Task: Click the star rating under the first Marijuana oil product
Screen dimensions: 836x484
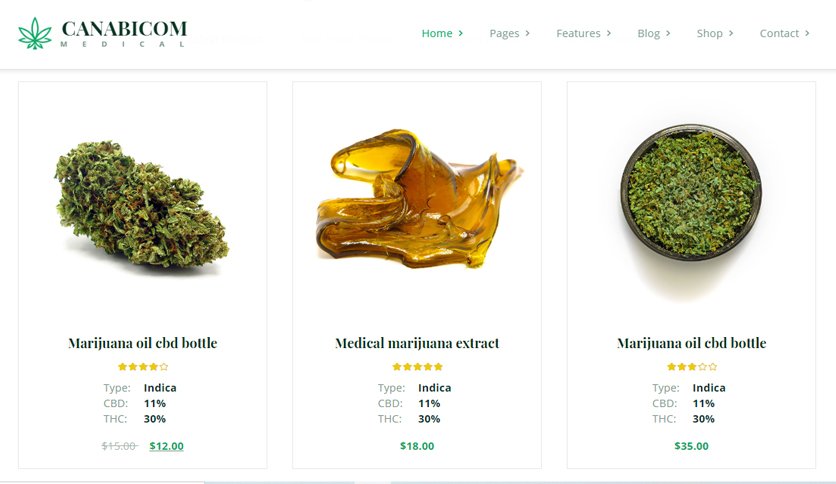Action: coord(143,367)
